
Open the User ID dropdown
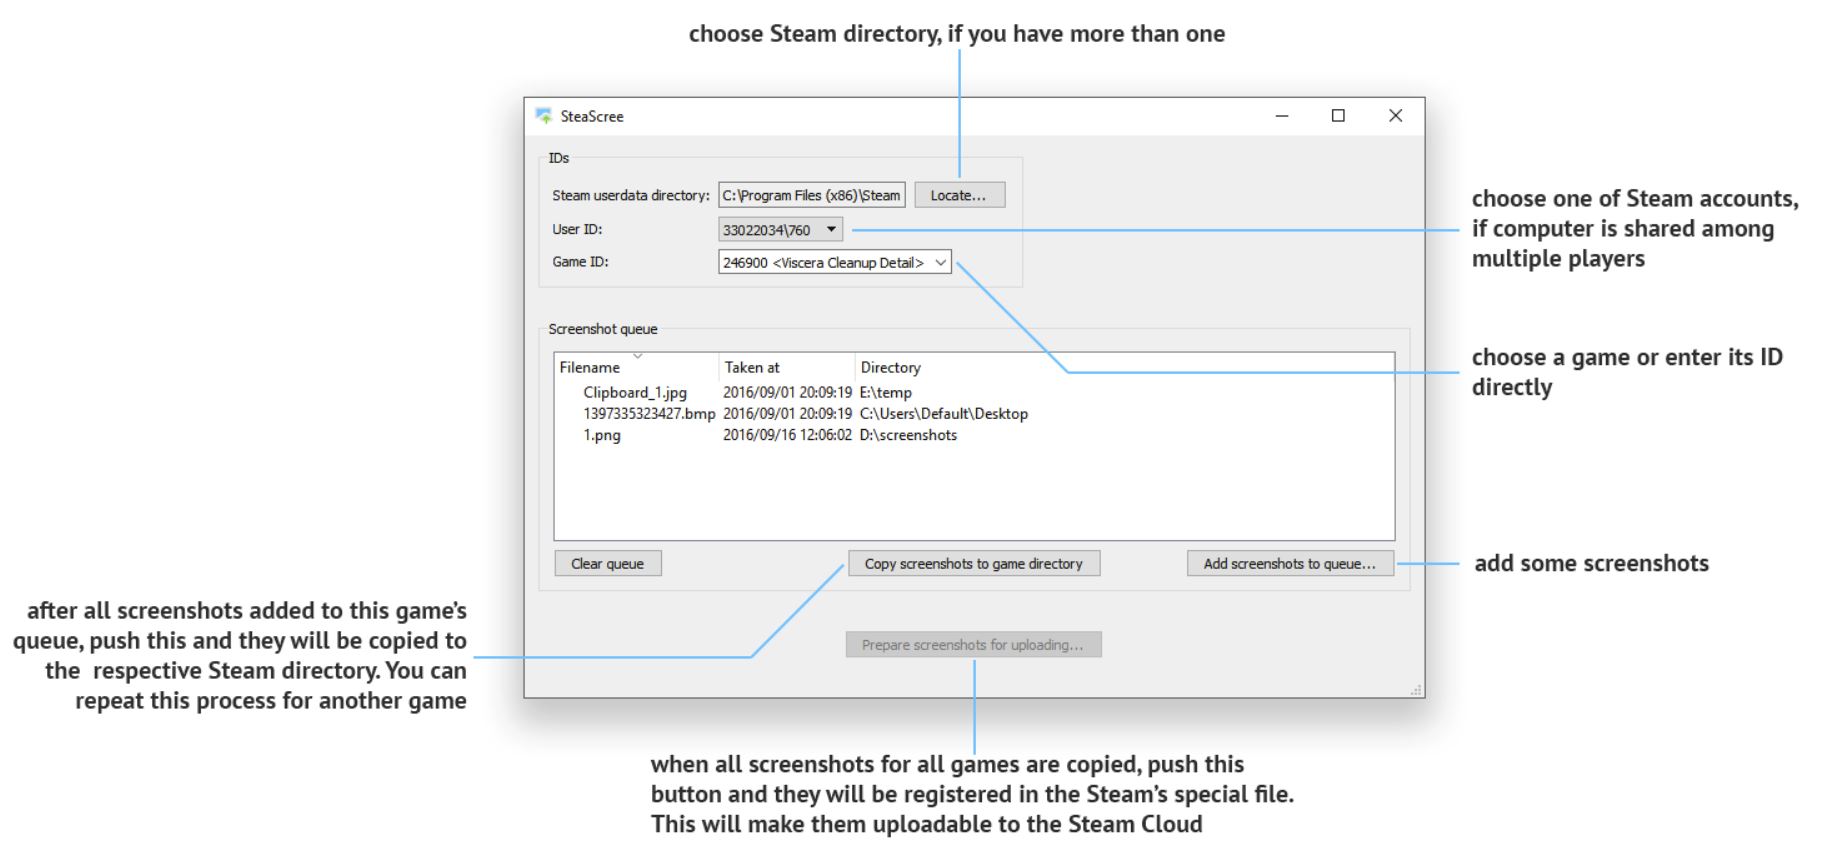781,230
